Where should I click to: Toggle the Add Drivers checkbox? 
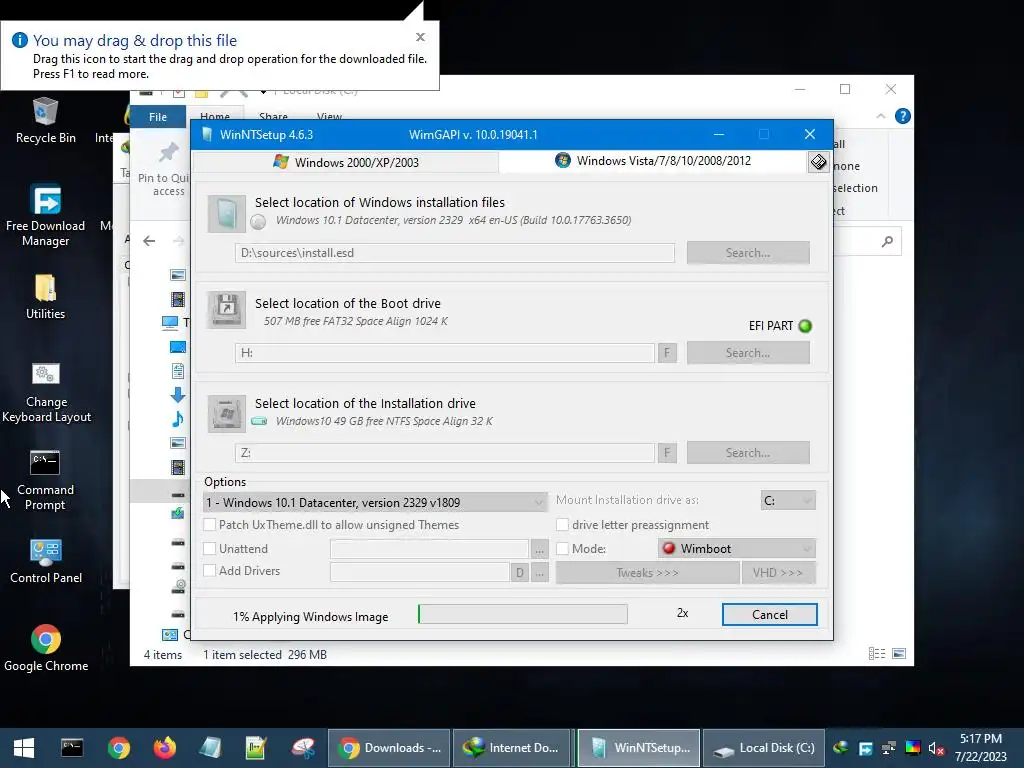point(210,570)
